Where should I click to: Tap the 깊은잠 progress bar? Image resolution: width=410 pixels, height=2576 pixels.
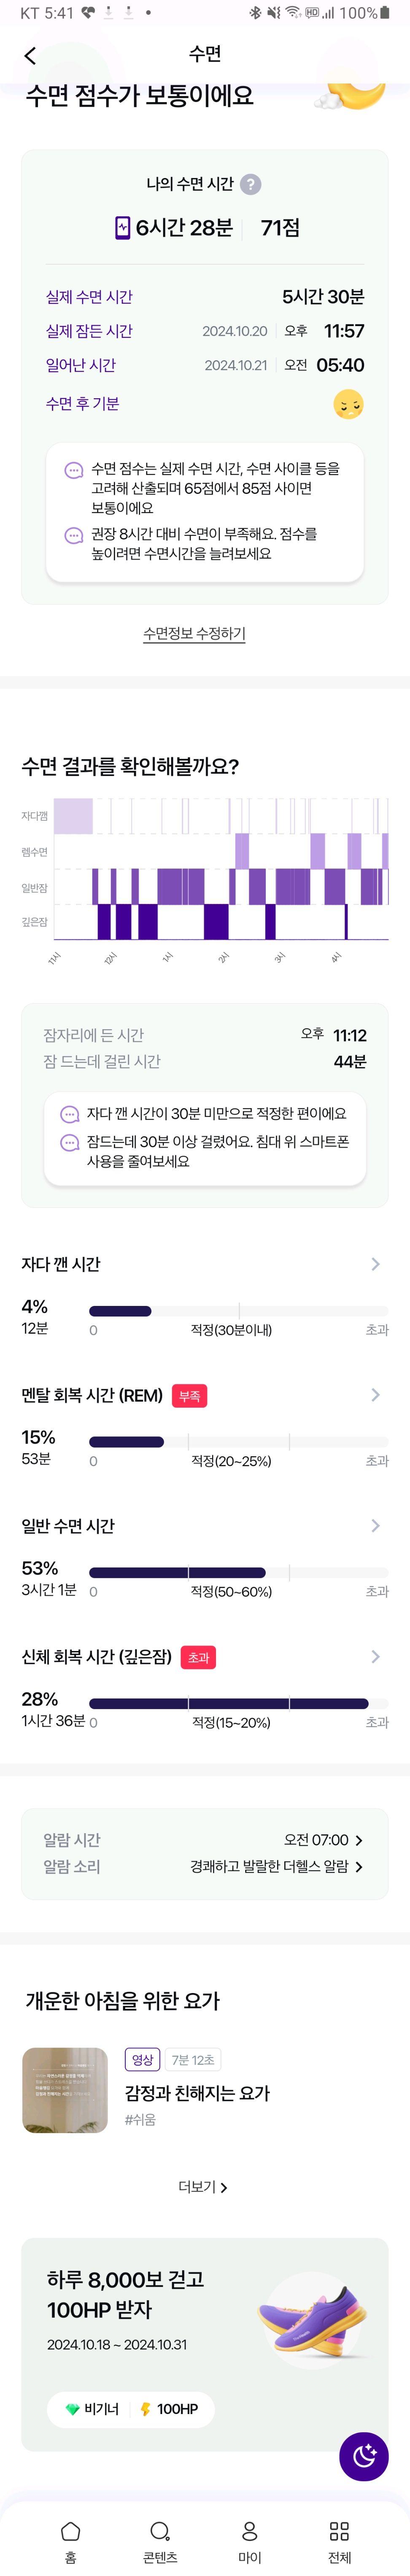tap(238, 1703)
